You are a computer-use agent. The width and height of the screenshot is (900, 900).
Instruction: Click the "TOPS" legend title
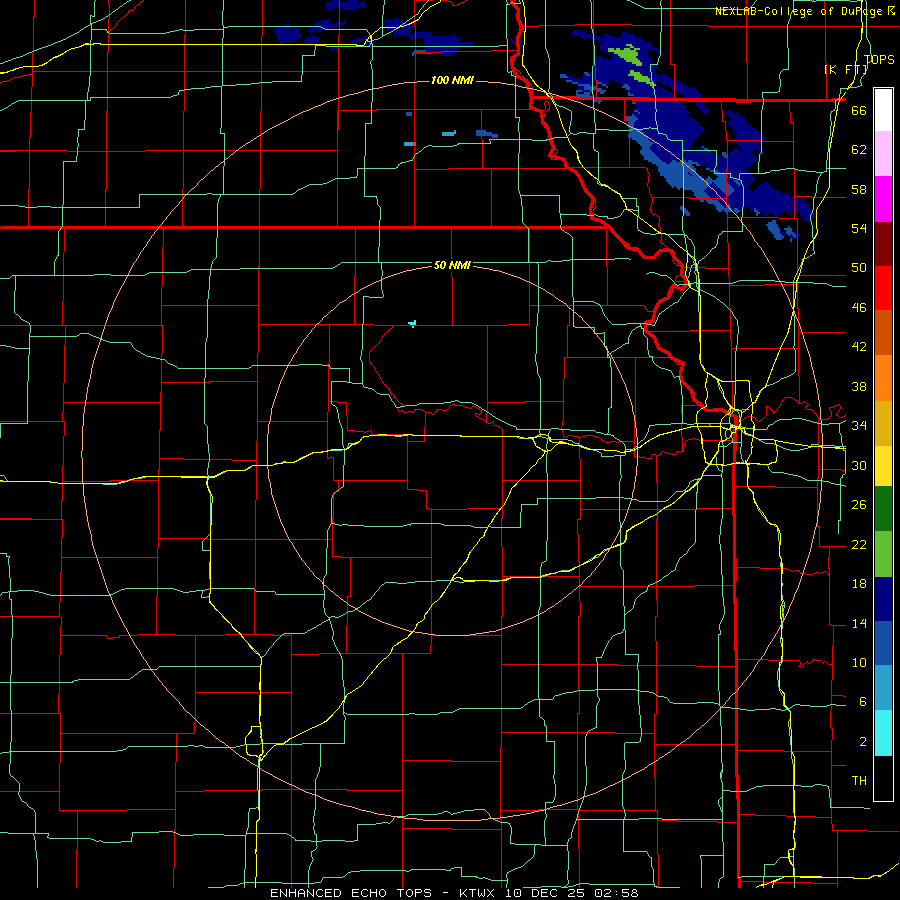point(879,59)
